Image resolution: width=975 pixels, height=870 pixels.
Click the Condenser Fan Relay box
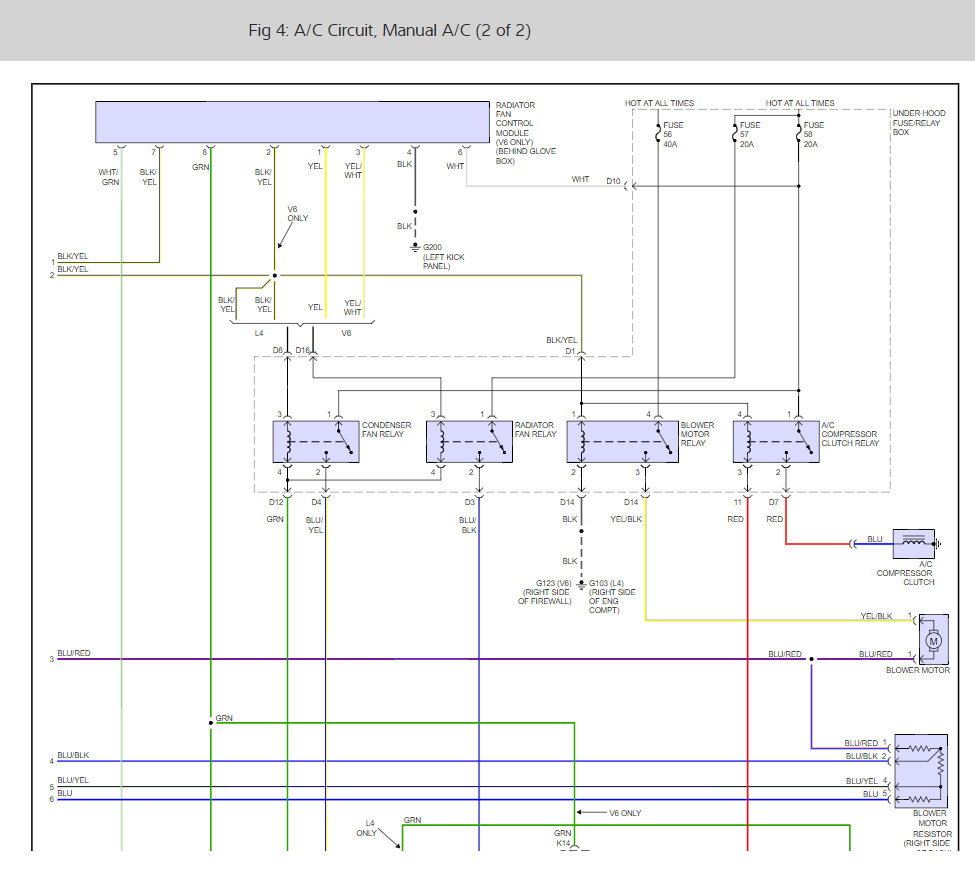(x=315, y=442)
